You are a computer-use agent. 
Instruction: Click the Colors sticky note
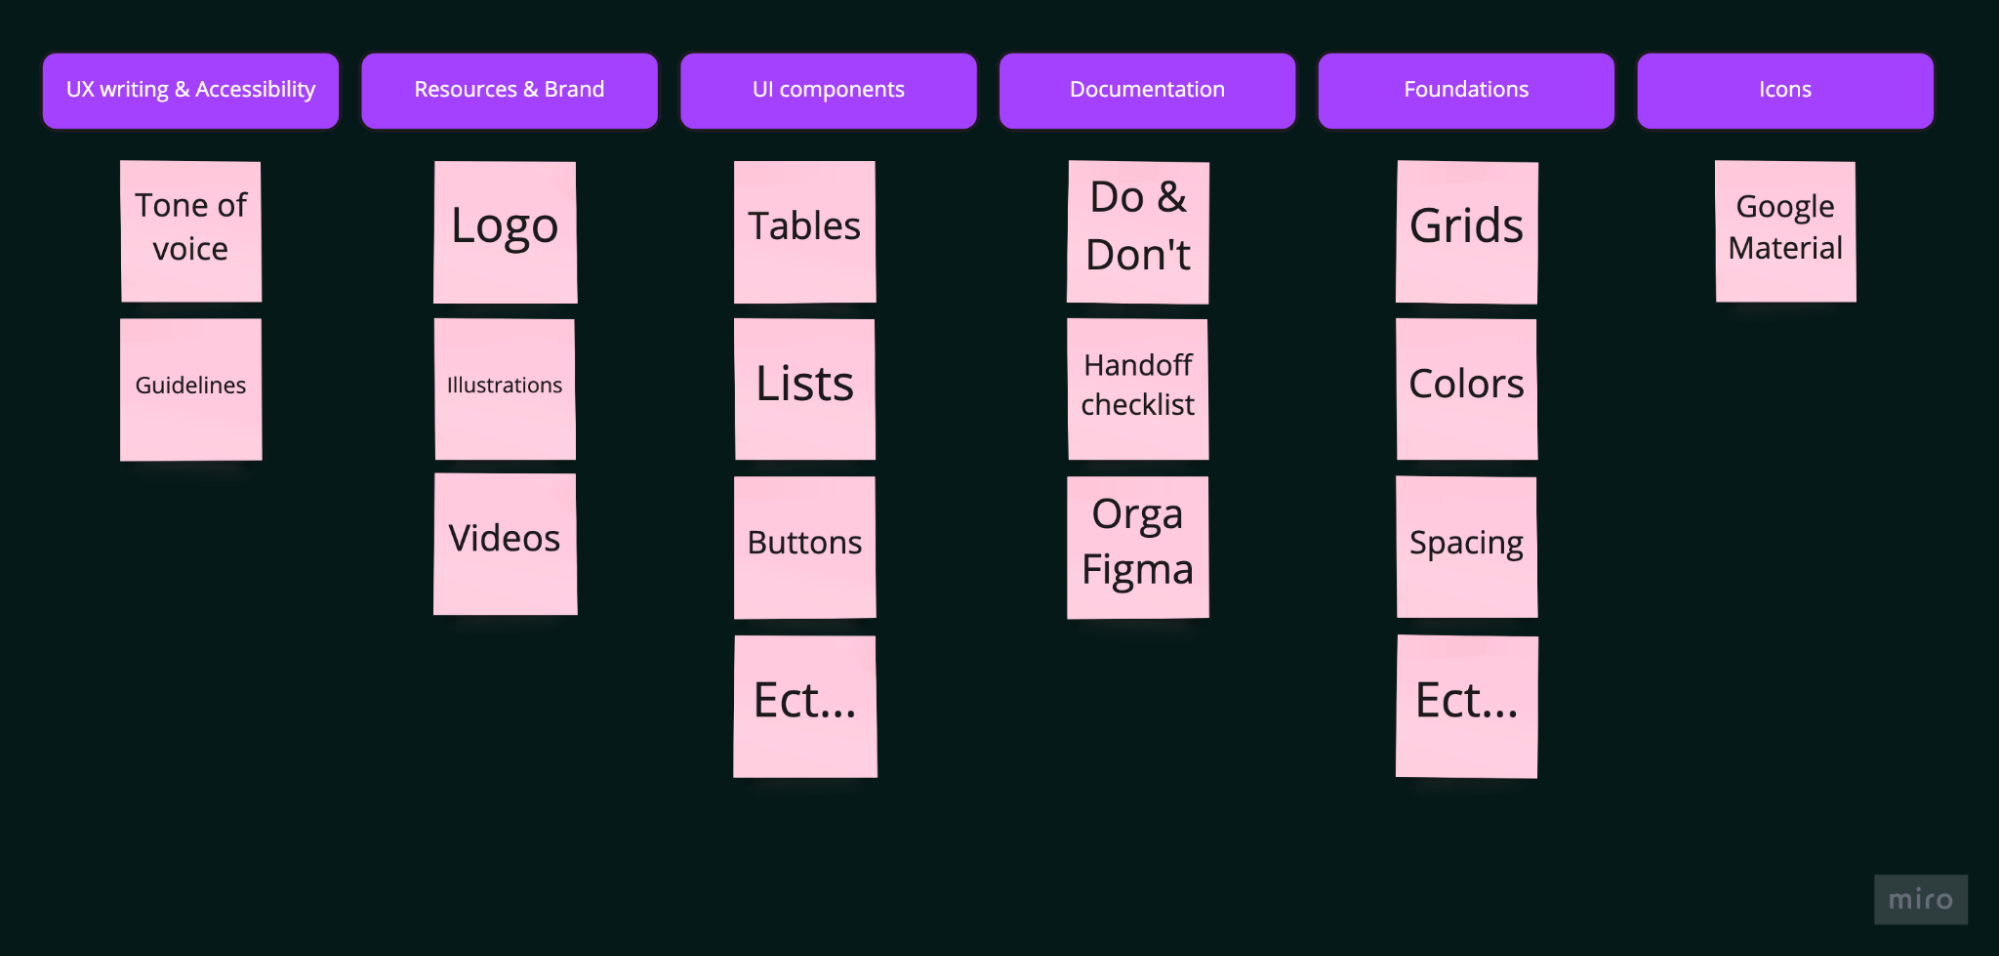click(1467, 389)
